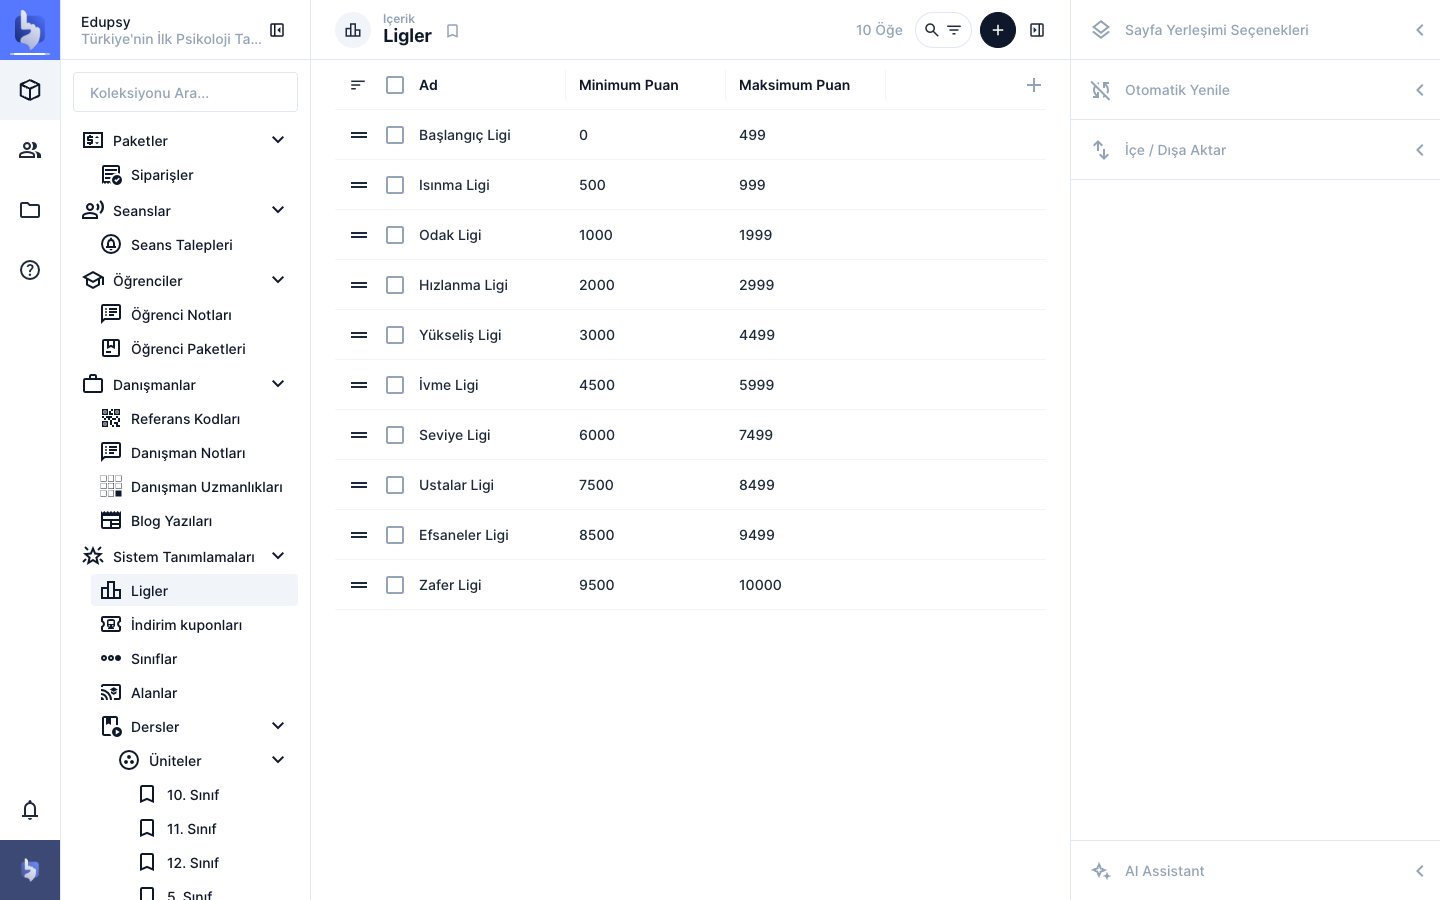Collapse the Üniteler group chevron
The height and width of the screenshot is (900, 1440).
click(x=278, y=760)
